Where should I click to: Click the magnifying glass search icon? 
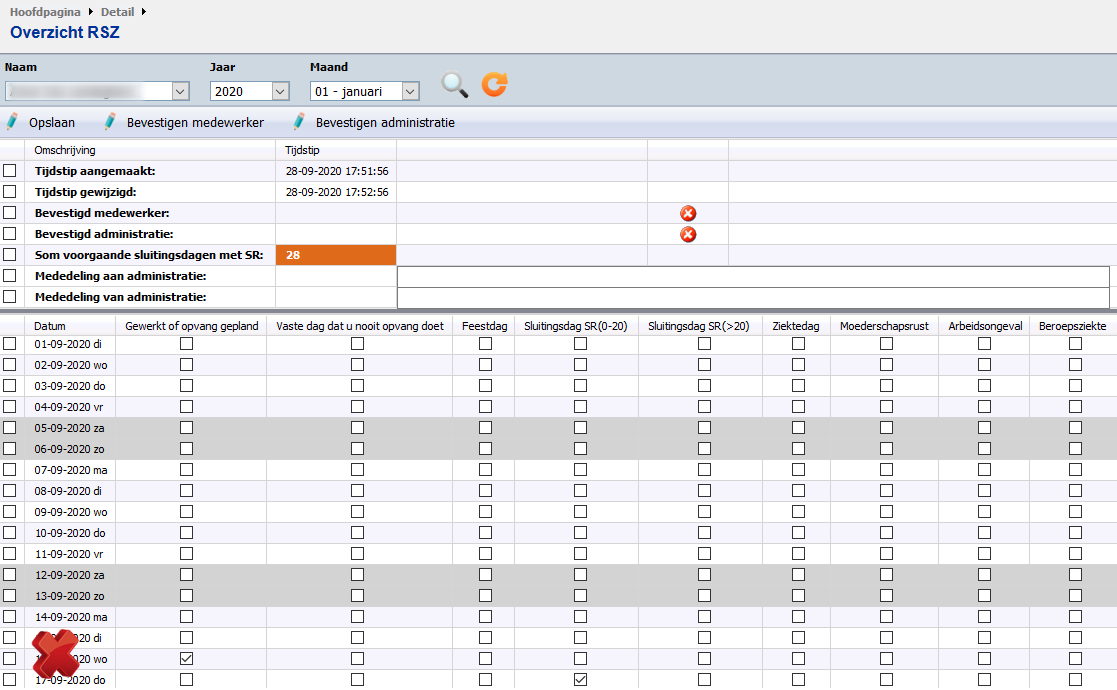[455, 85]
